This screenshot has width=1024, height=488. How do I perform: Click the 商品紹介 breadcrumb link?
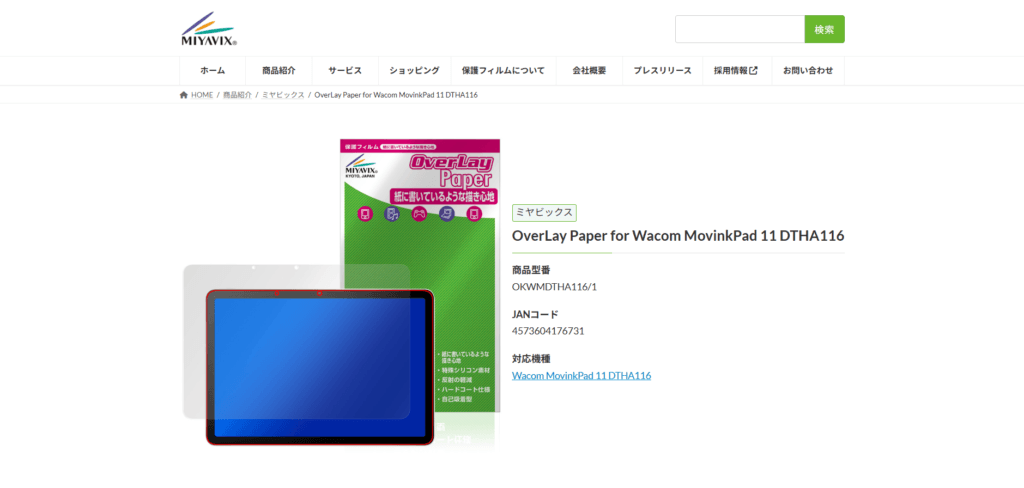237,95
